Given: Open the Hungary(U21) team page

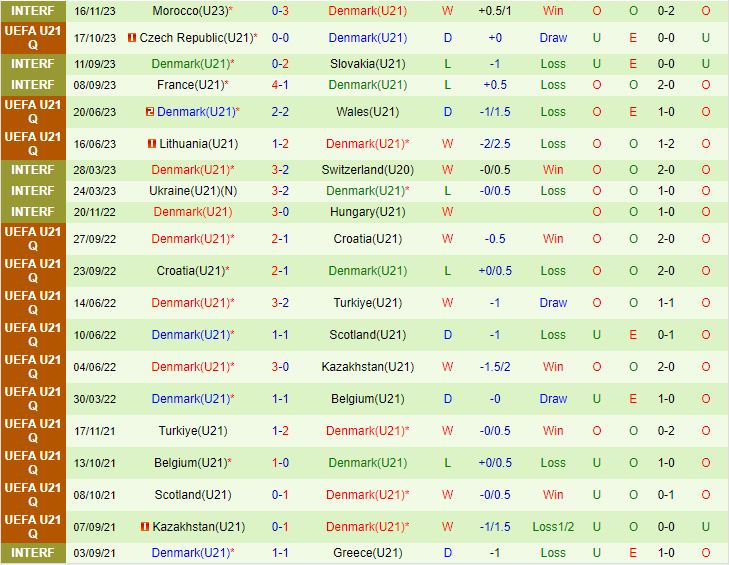Looking at the screenshot, I should pos(367,212).
